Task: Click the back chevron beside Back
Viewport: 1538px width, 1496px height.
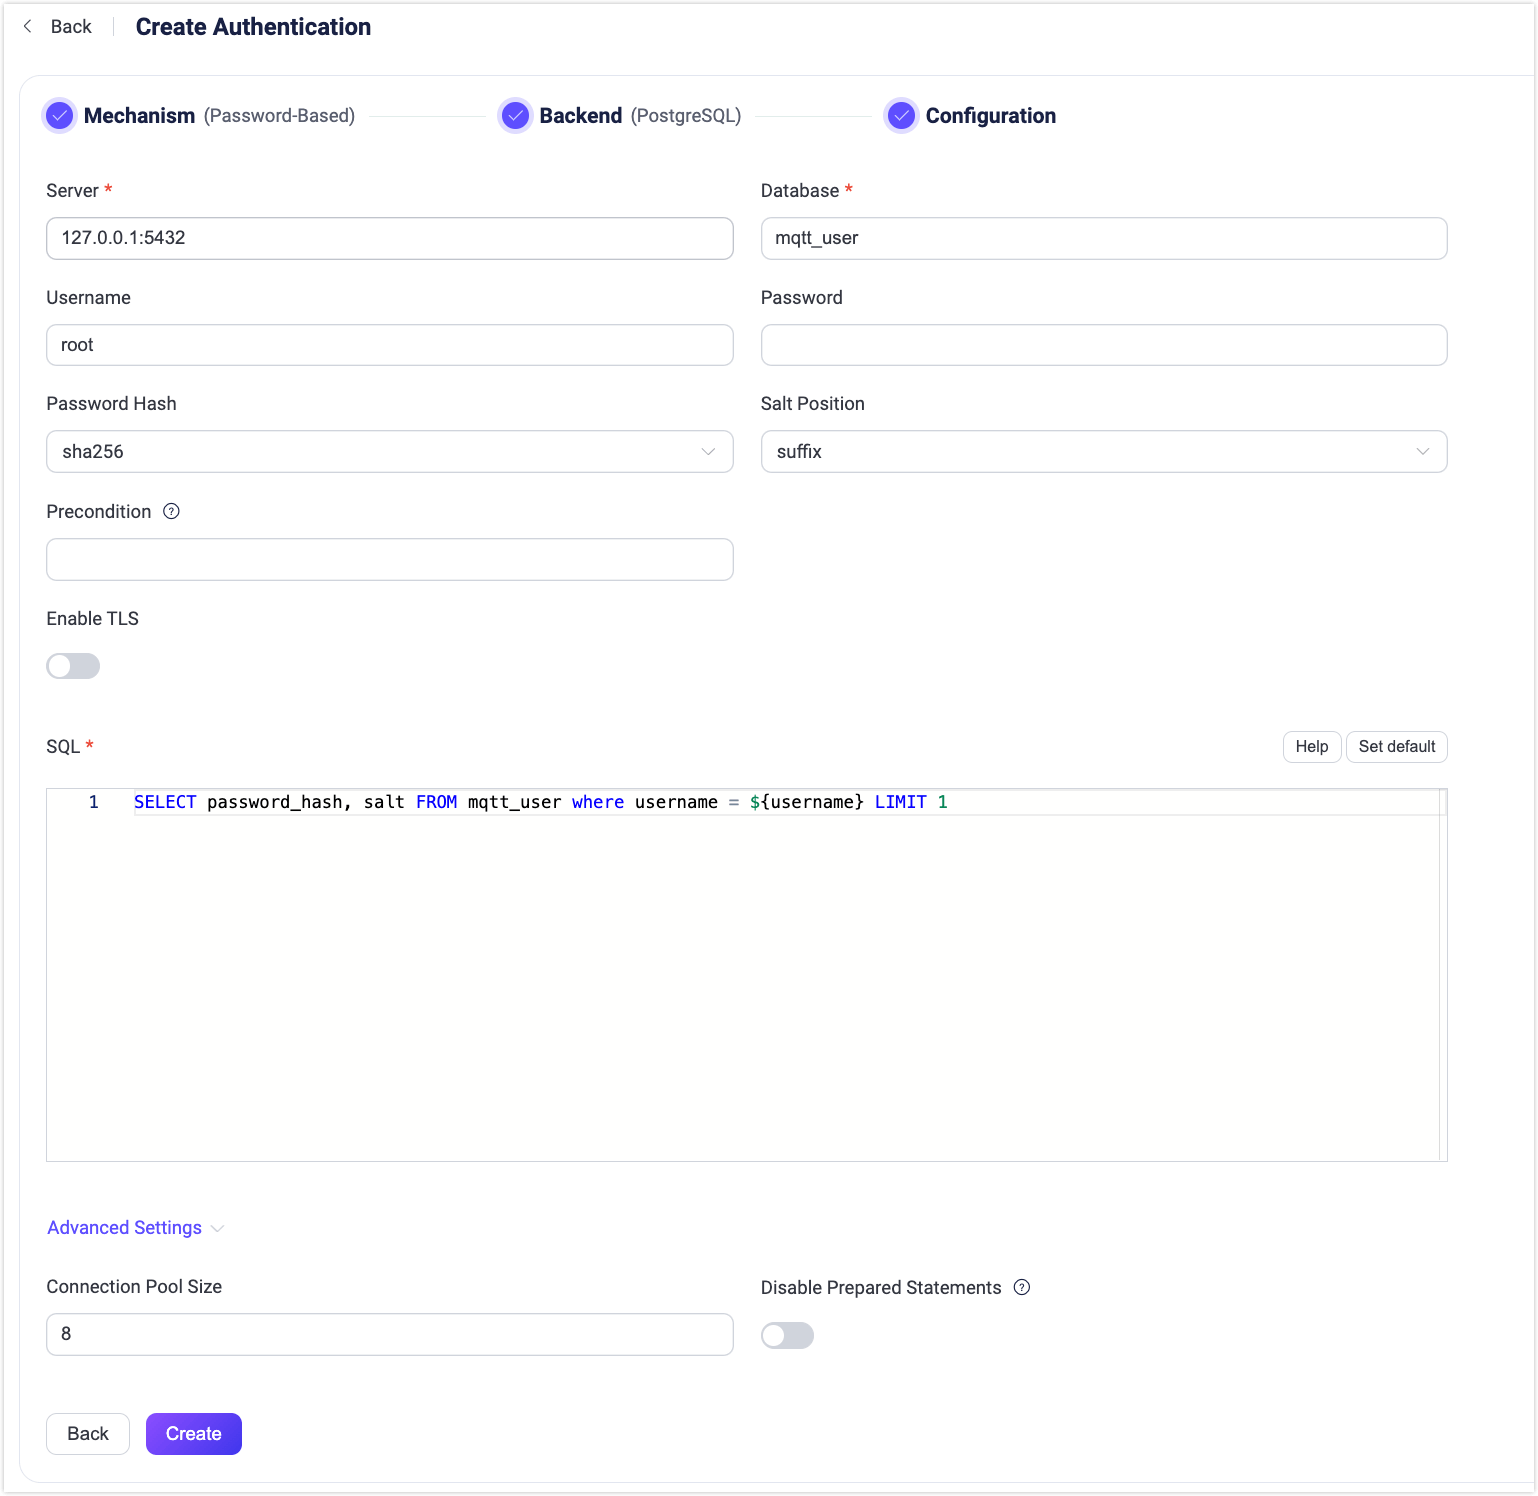Action: (26, 26)
